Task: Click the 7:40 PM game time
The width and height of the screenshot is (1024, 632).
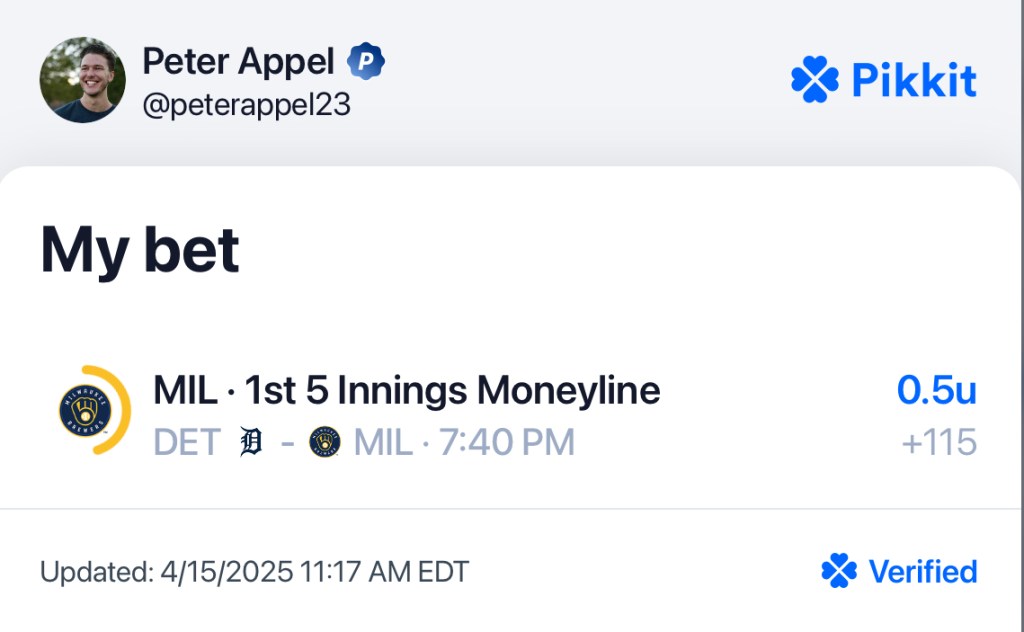Action: (x=507, y=442)
